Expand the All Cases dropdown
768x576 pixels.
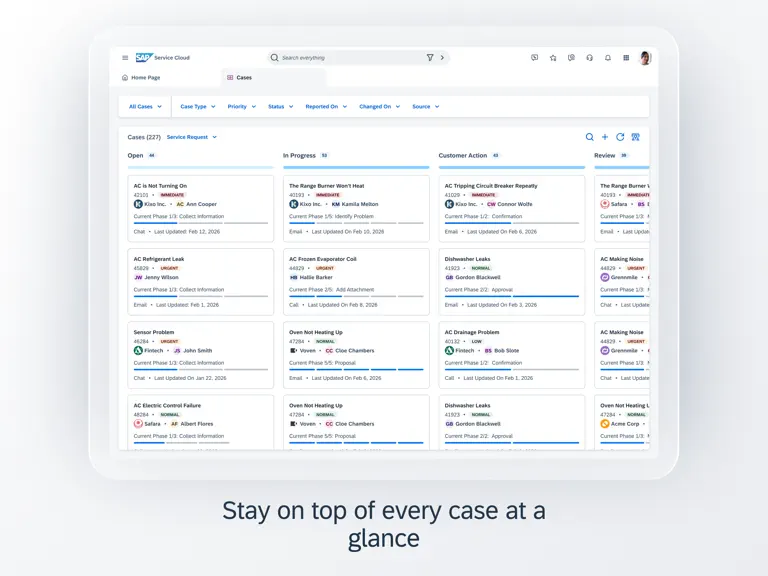coord(145,106)
